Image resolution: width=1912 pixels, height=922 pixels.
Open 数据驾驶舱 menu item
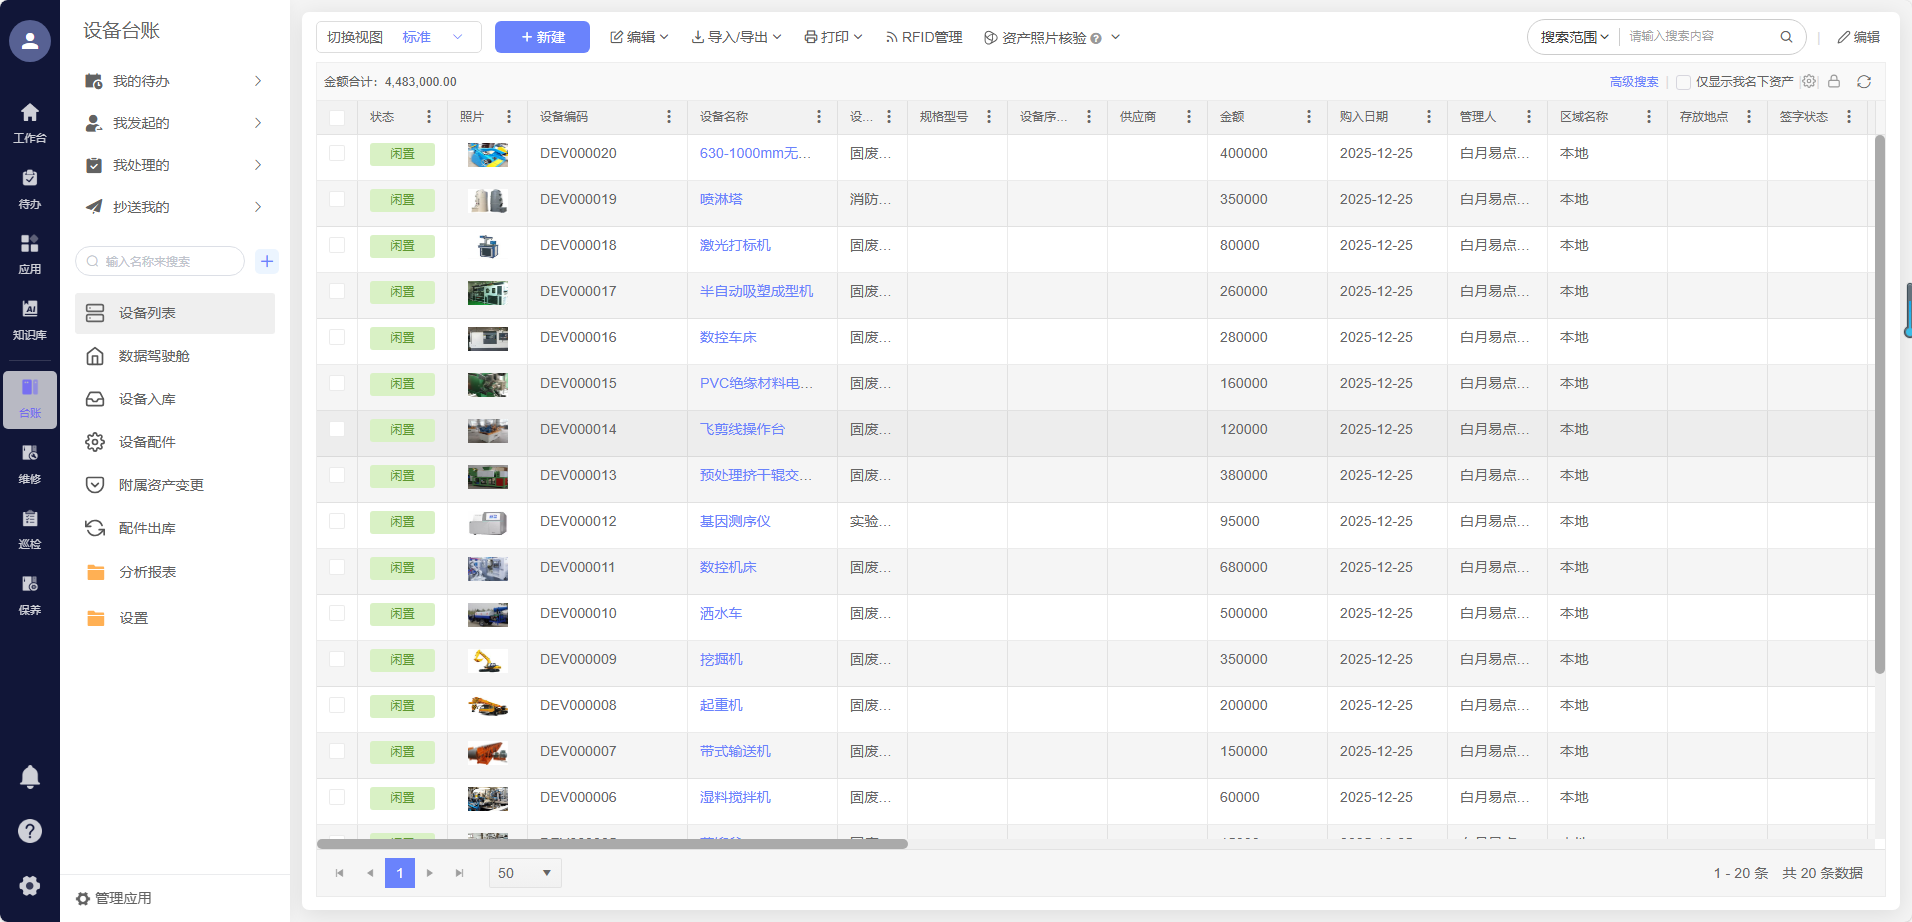tap(154, 356)
